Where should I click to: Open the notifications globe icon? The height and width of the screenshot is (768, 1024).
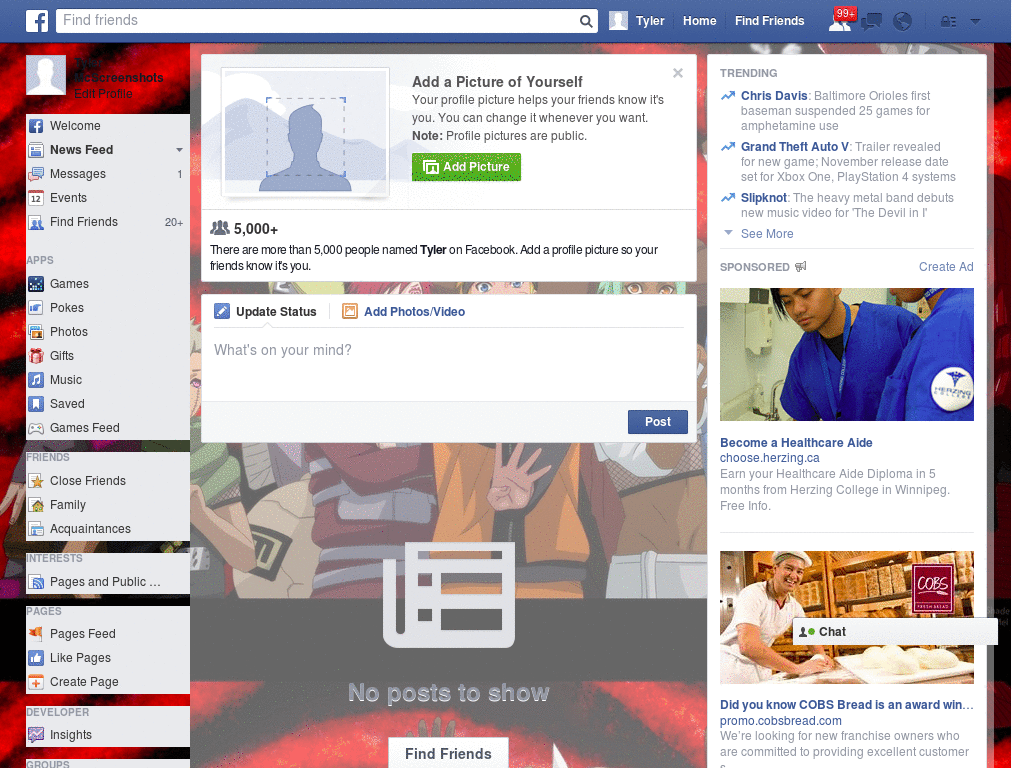(902, 22)
